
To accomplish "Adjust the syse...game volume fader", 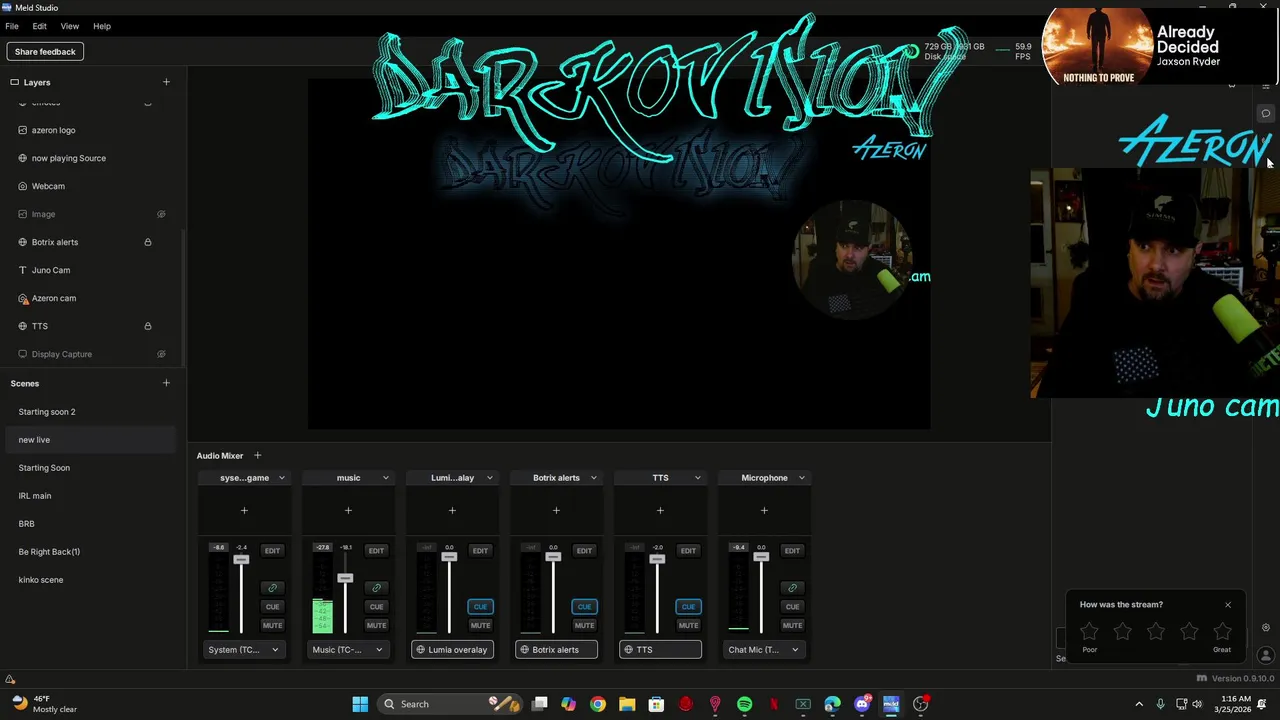I will pos(241,560).
